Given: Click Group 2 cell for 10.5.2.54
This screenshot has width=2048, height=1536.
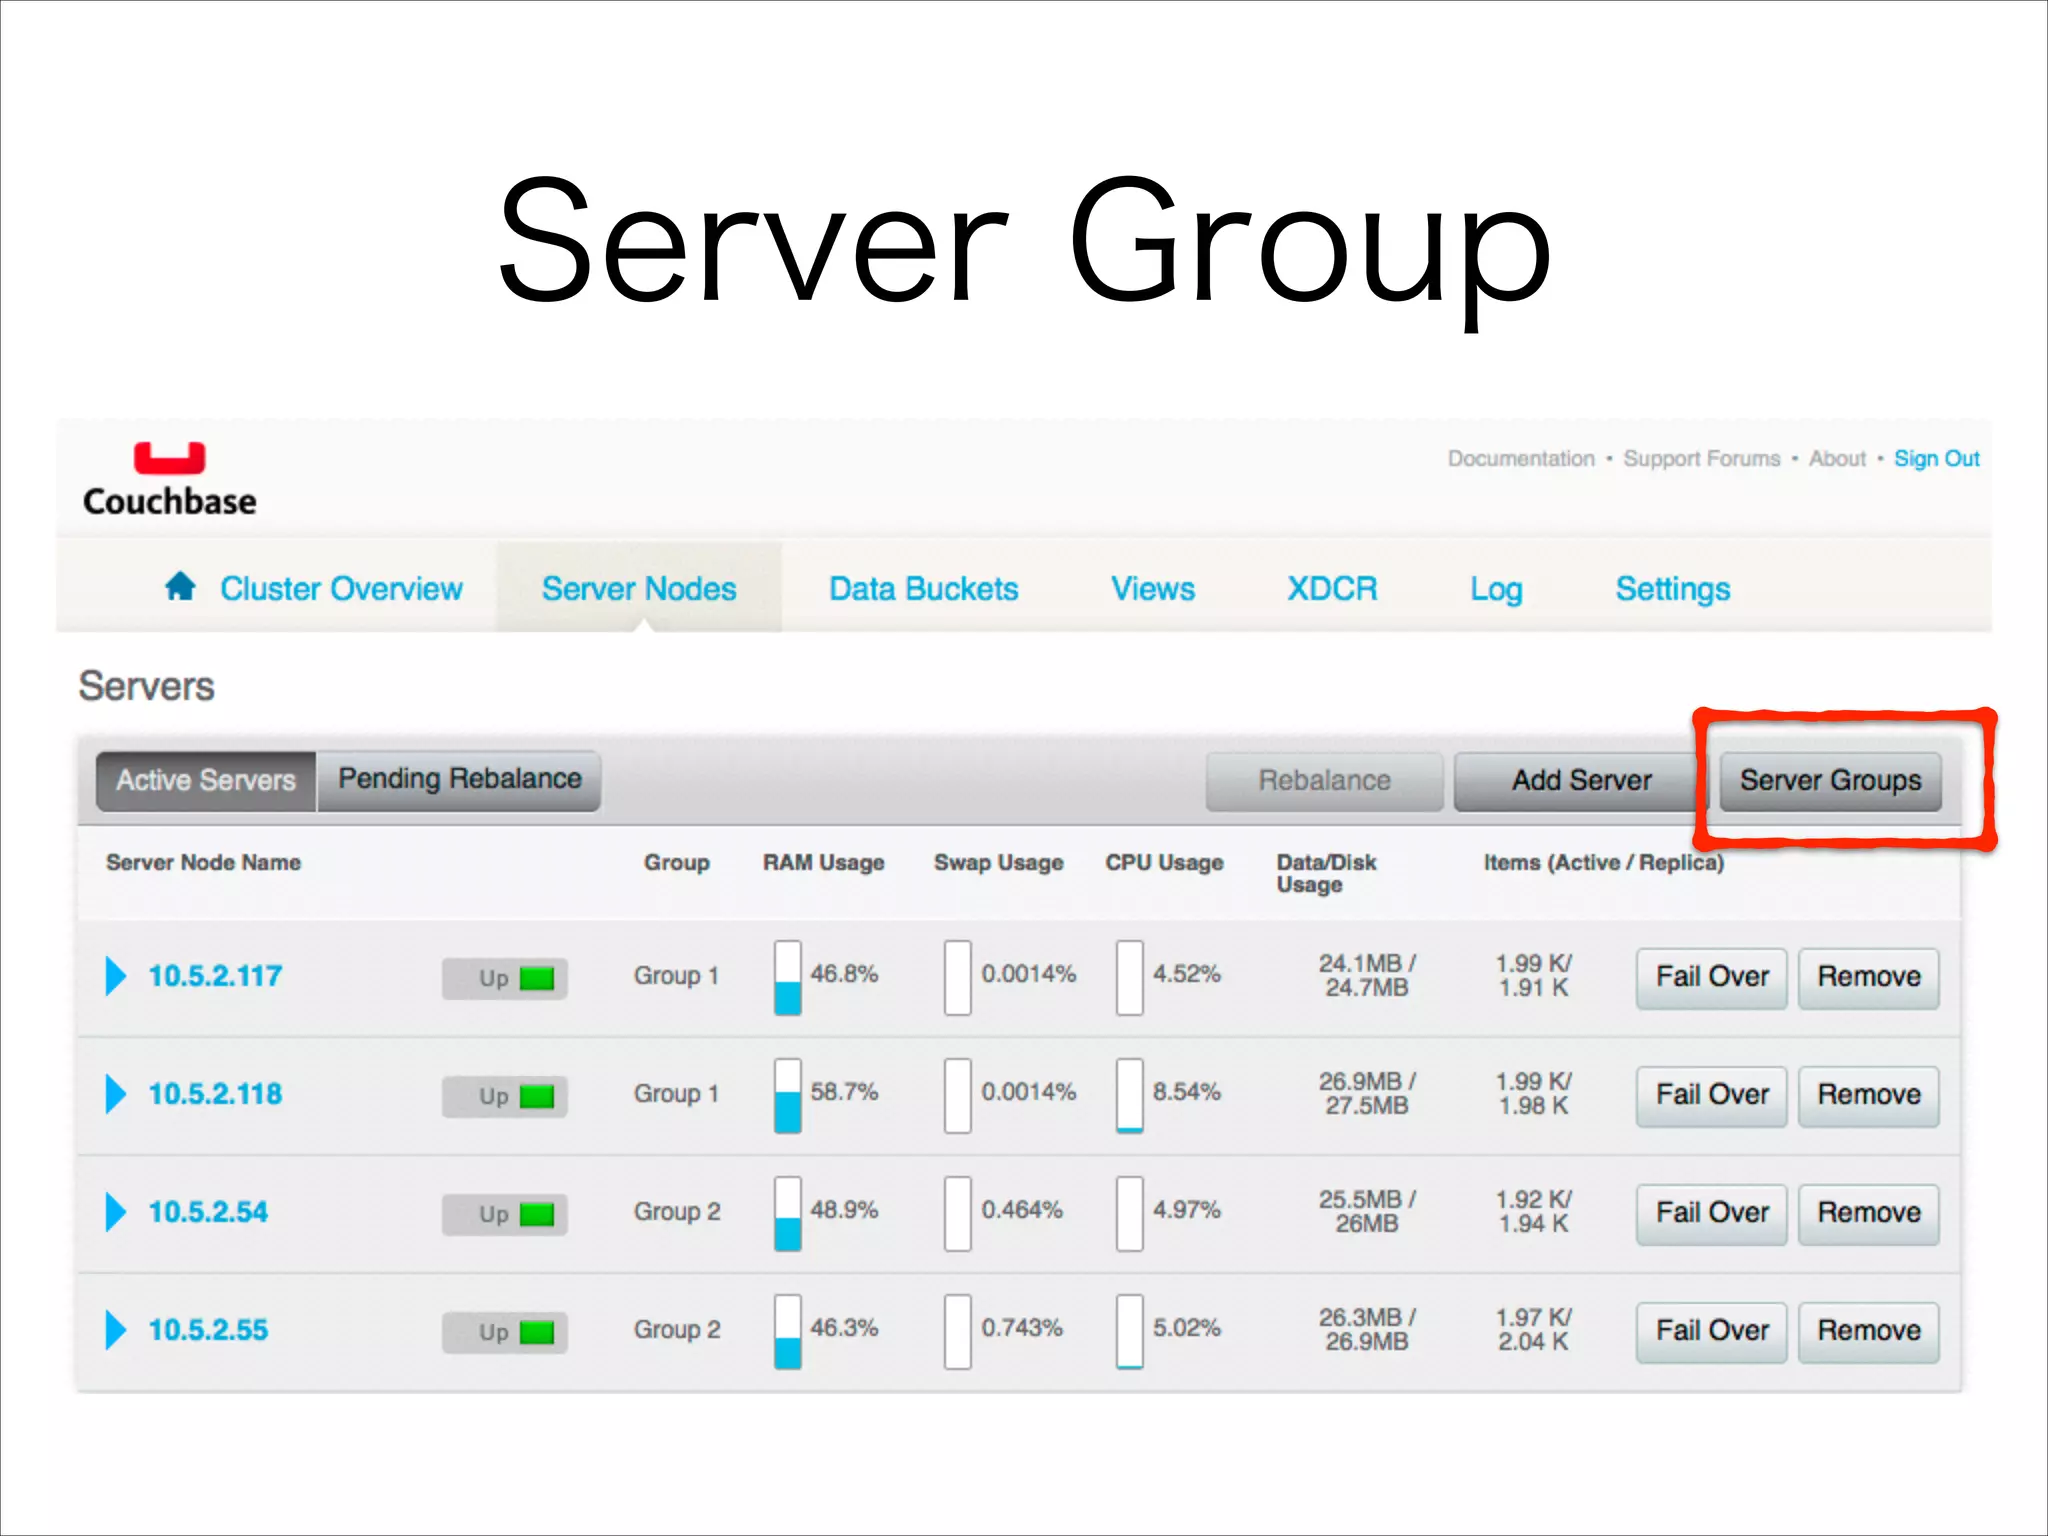Looking at the screenshot, I should coord(676,1211).
